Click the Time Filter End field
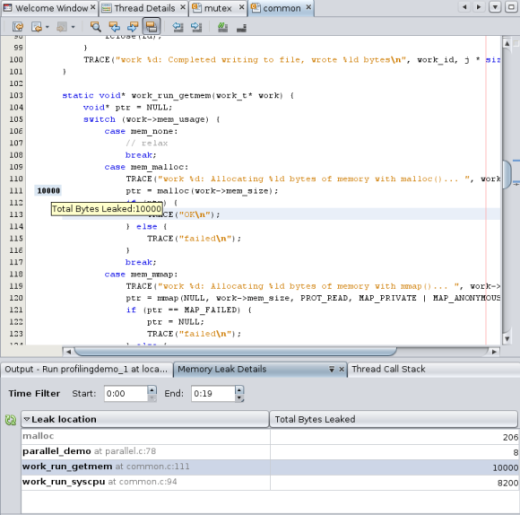Screen dimensions: 520x515 [213, 394]
